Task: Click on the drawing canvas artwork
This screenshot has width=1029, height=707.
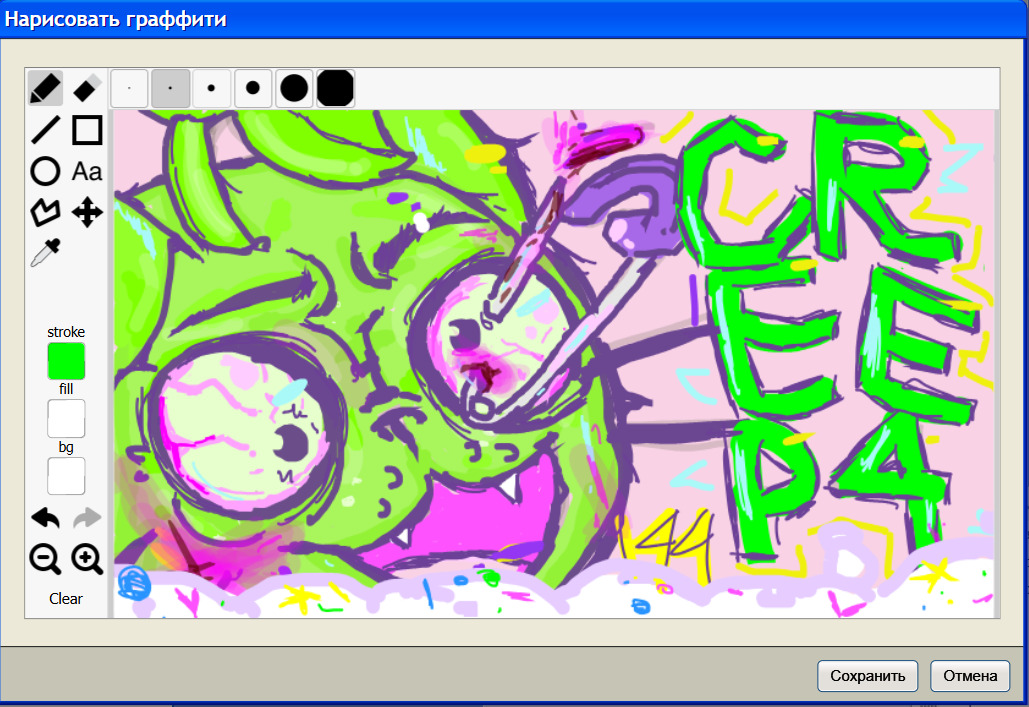Action: (x=554, y=364)
